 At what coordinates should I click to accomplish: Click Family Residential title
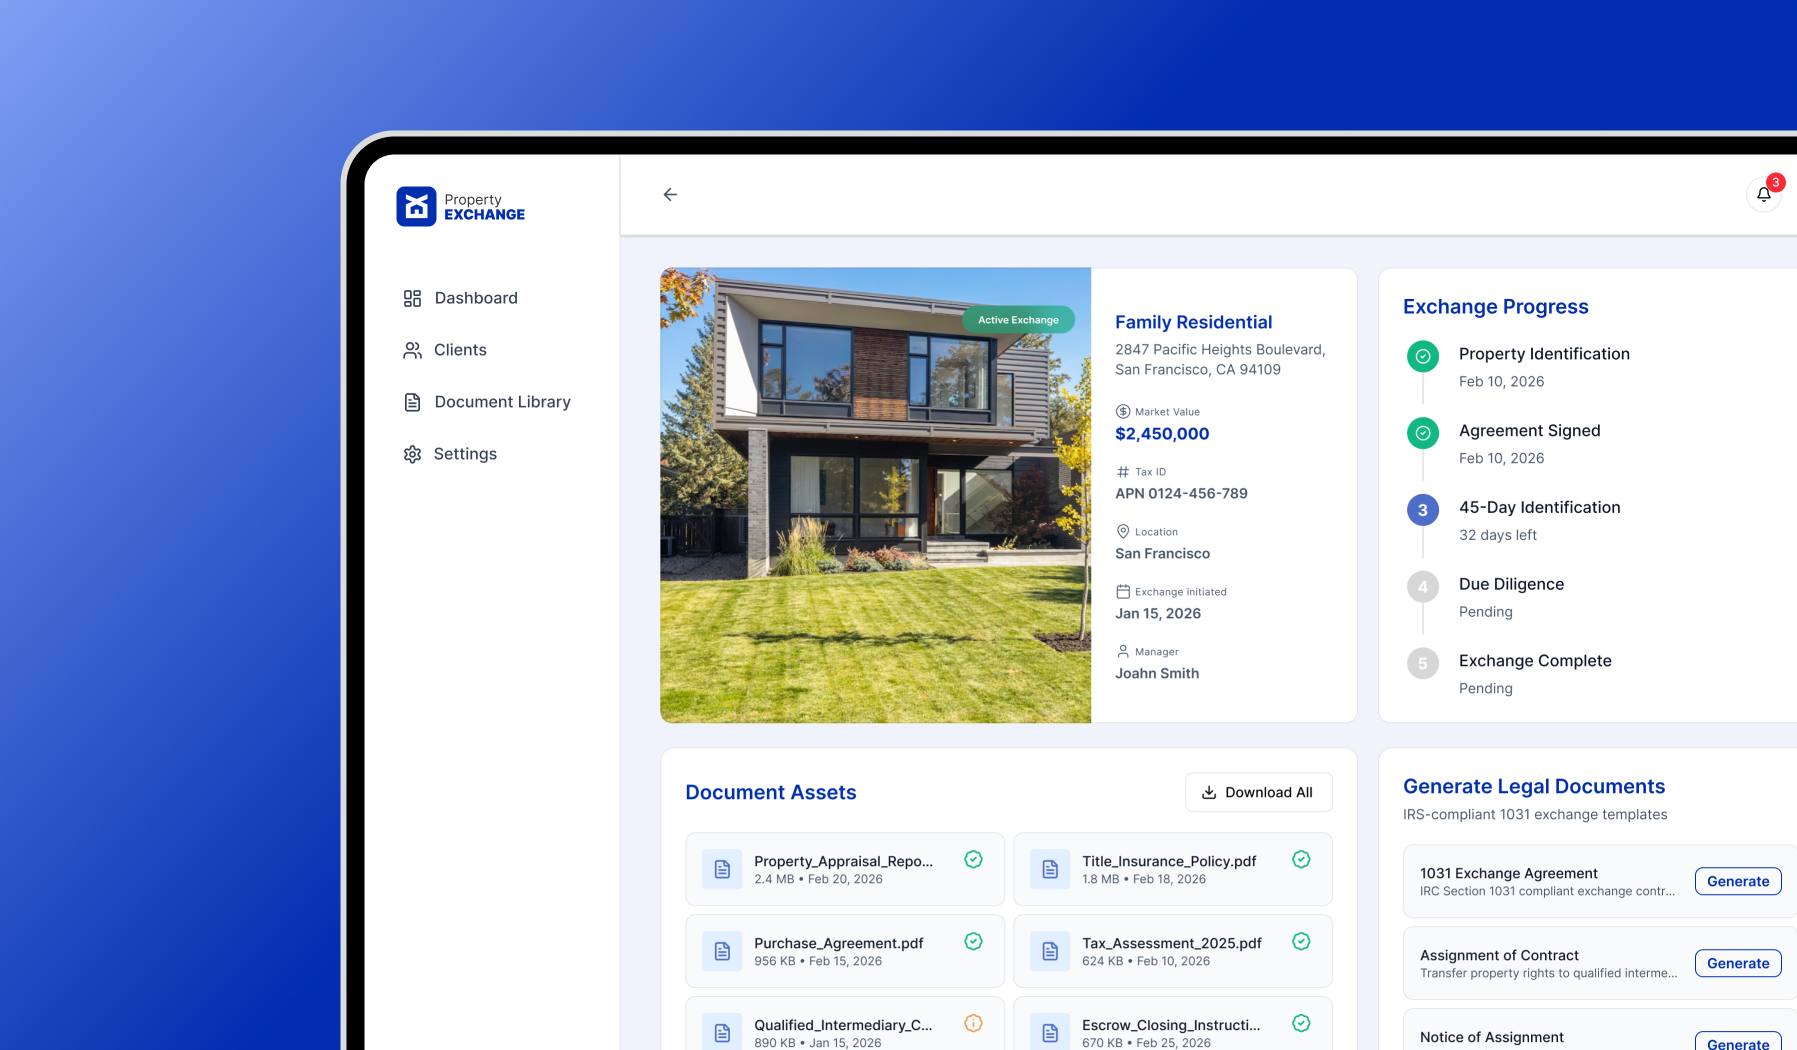tap(1193, 322)
